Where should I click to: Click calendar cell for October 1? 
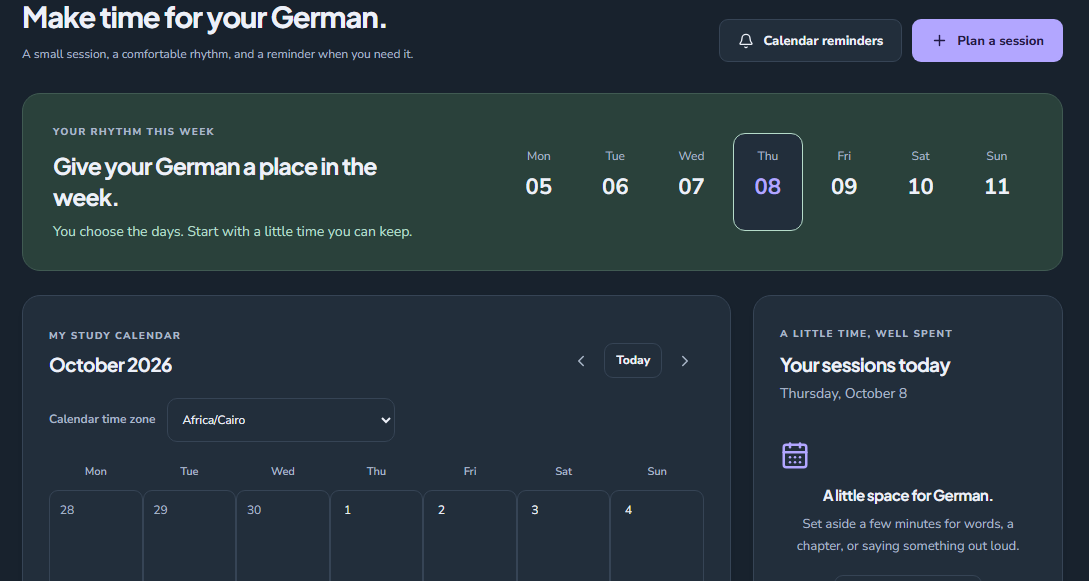click(376, 535)
